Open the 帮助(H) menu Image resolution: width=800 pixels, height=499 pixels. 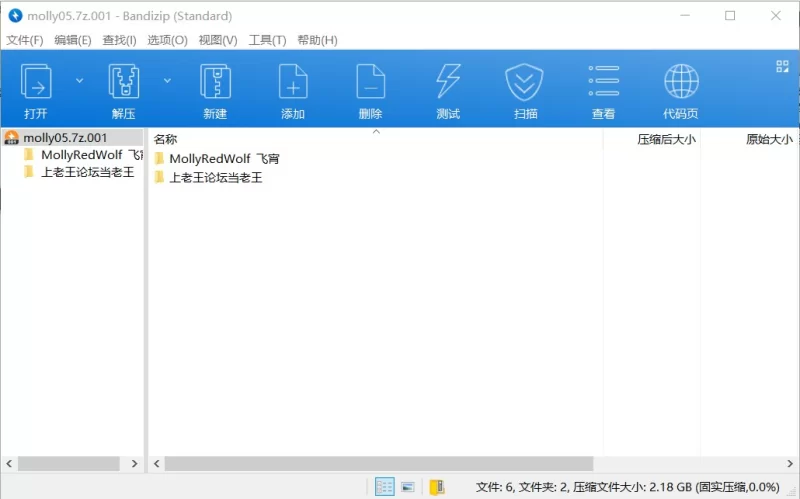(317, 40)
